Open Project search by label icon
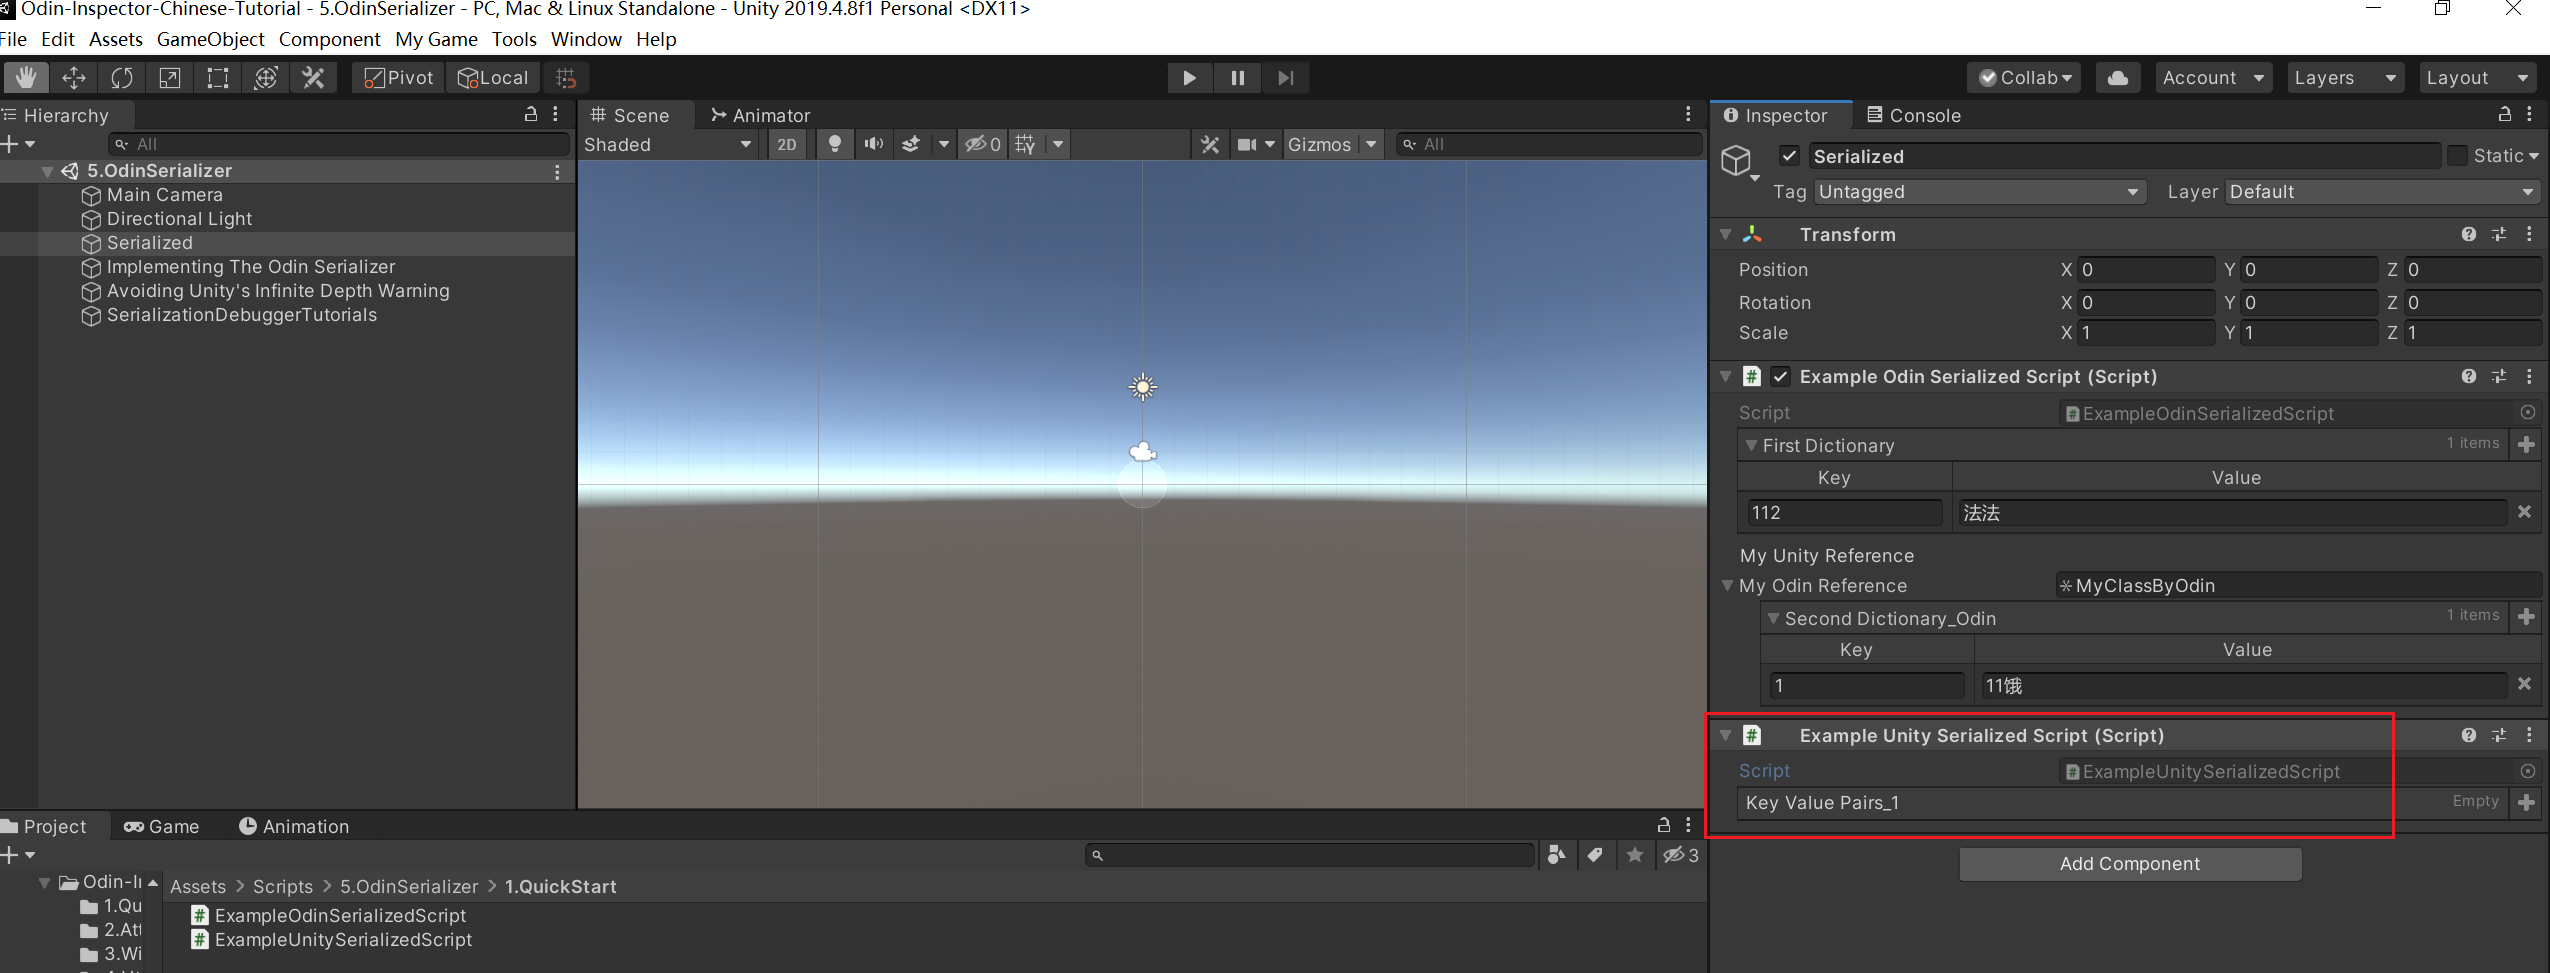The width and height of the screenshot is (2550, 973). pyautogui.click(x=1595, y=855)
